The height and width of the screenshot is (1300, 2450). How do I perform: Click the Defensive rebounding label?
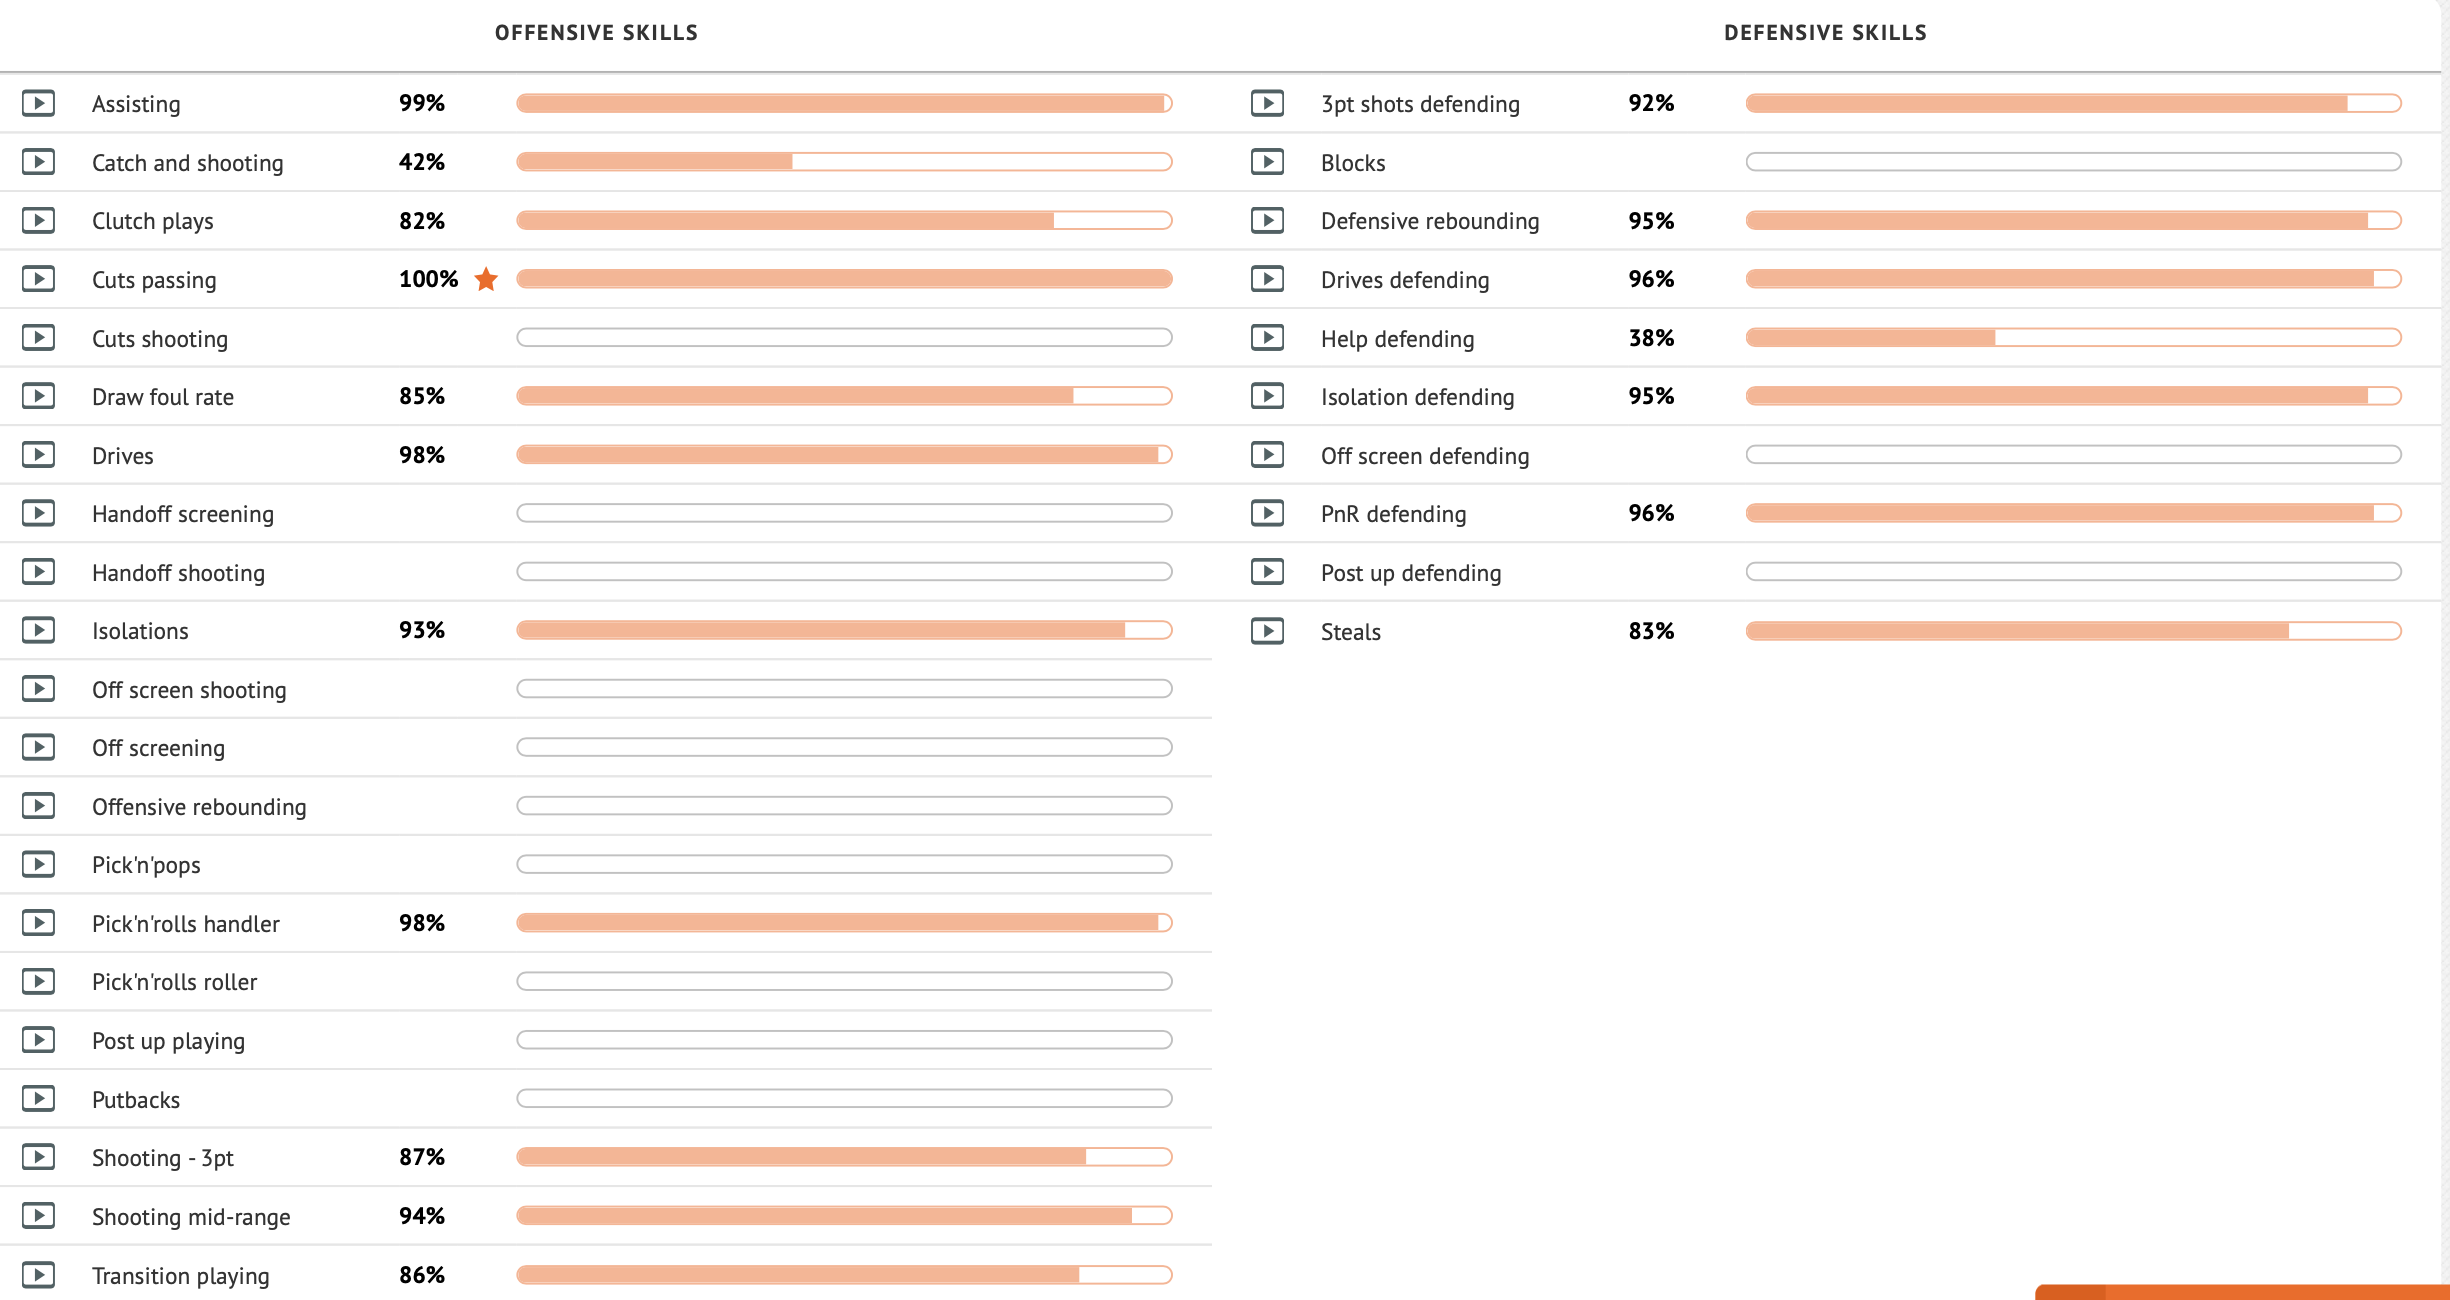[x=1430, y=221]
